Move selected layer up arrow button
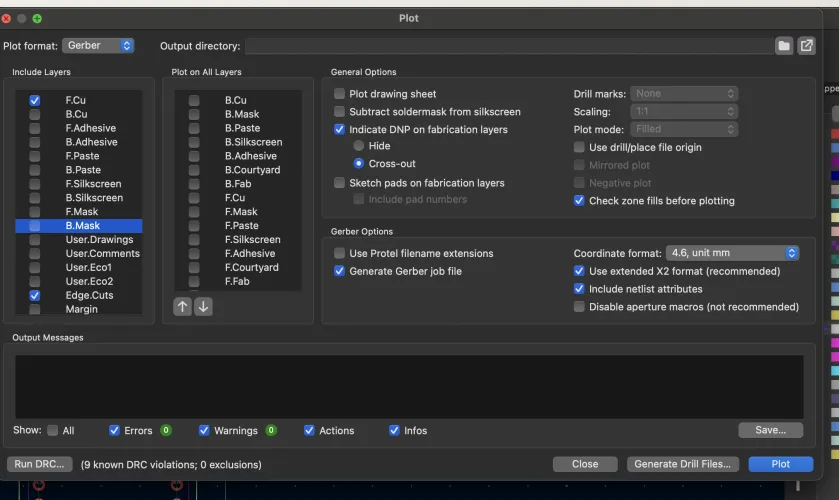 pos(182,307)
